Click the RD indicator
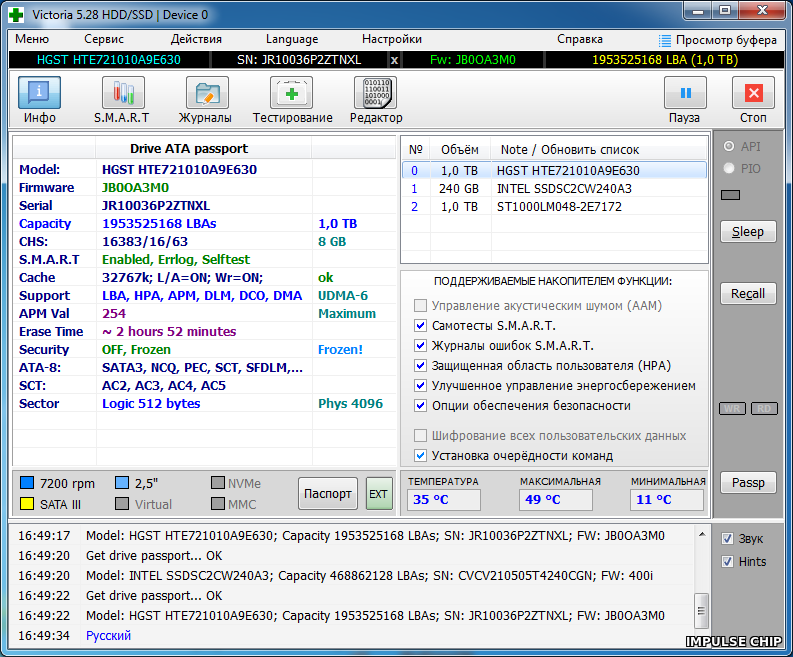Viewport: 793px width, 657px height. tap(764, 408)
